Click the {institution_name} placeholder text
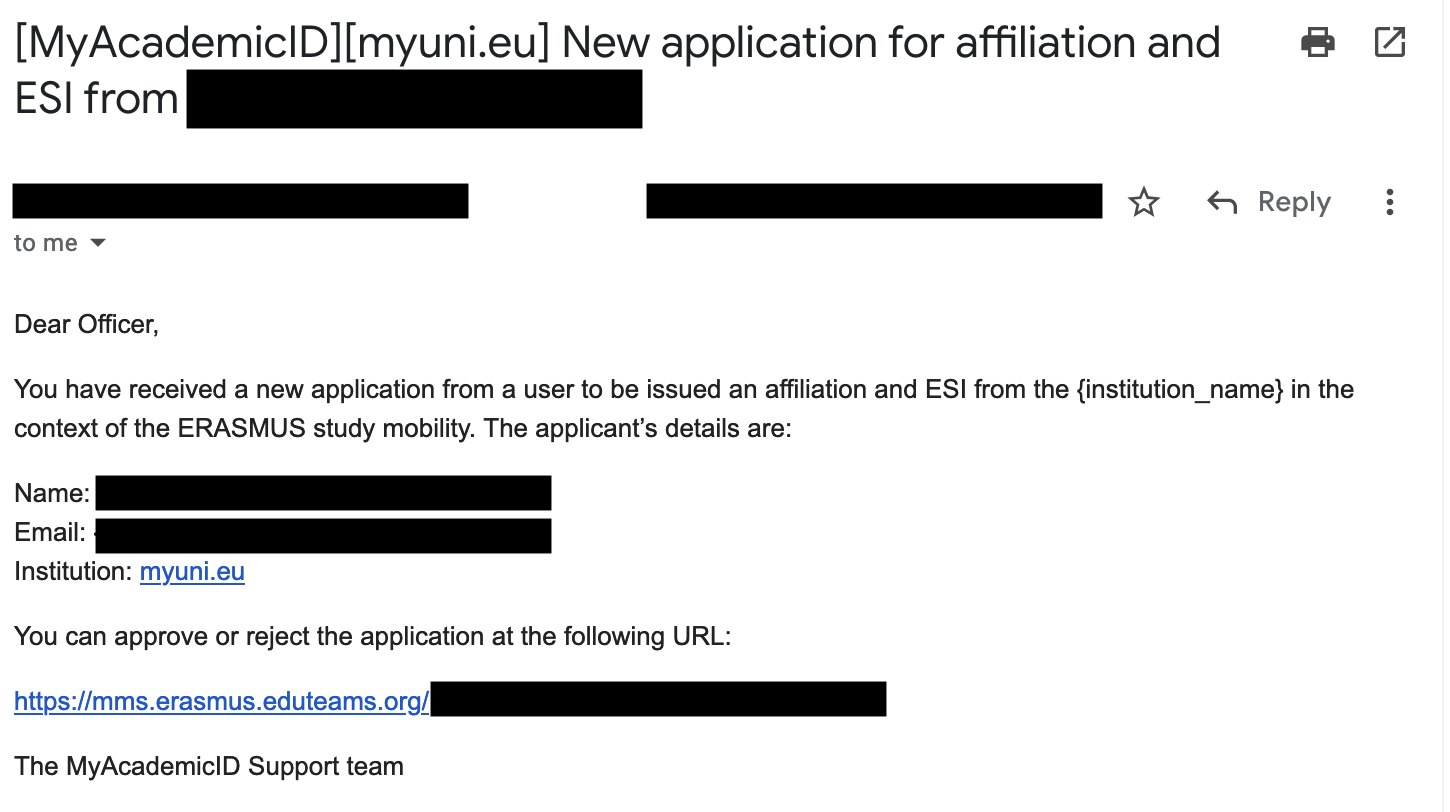 pyautogui.click(x=1180, y=389)
